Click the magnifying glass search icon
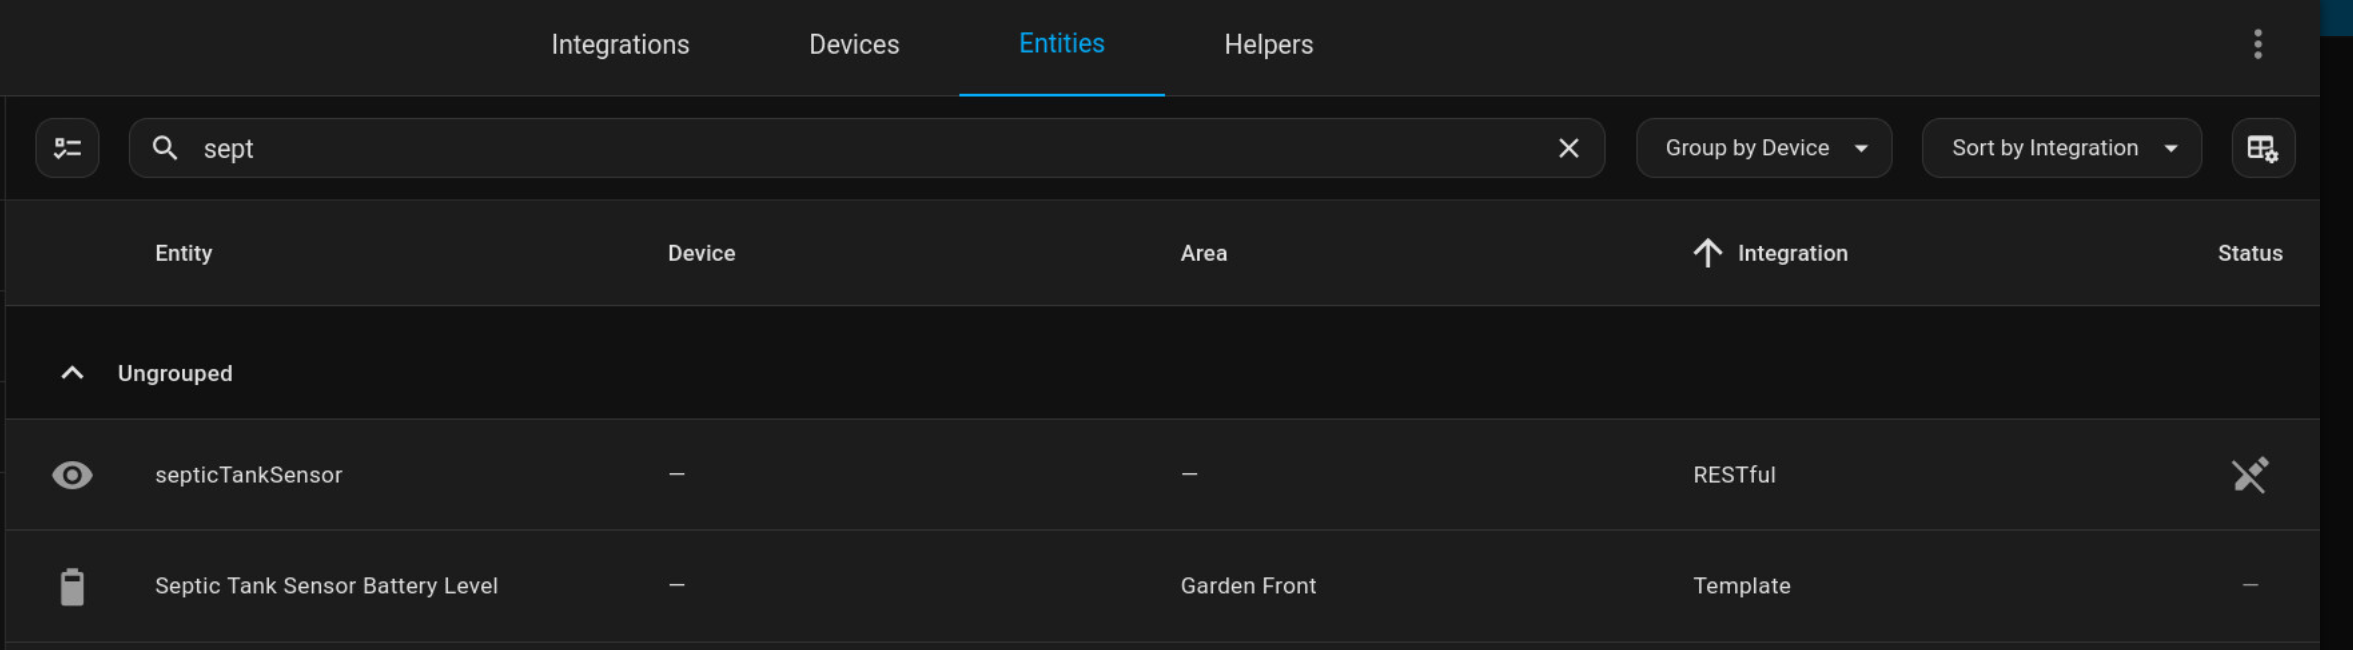2353x650 pixels. pos(167,148)
